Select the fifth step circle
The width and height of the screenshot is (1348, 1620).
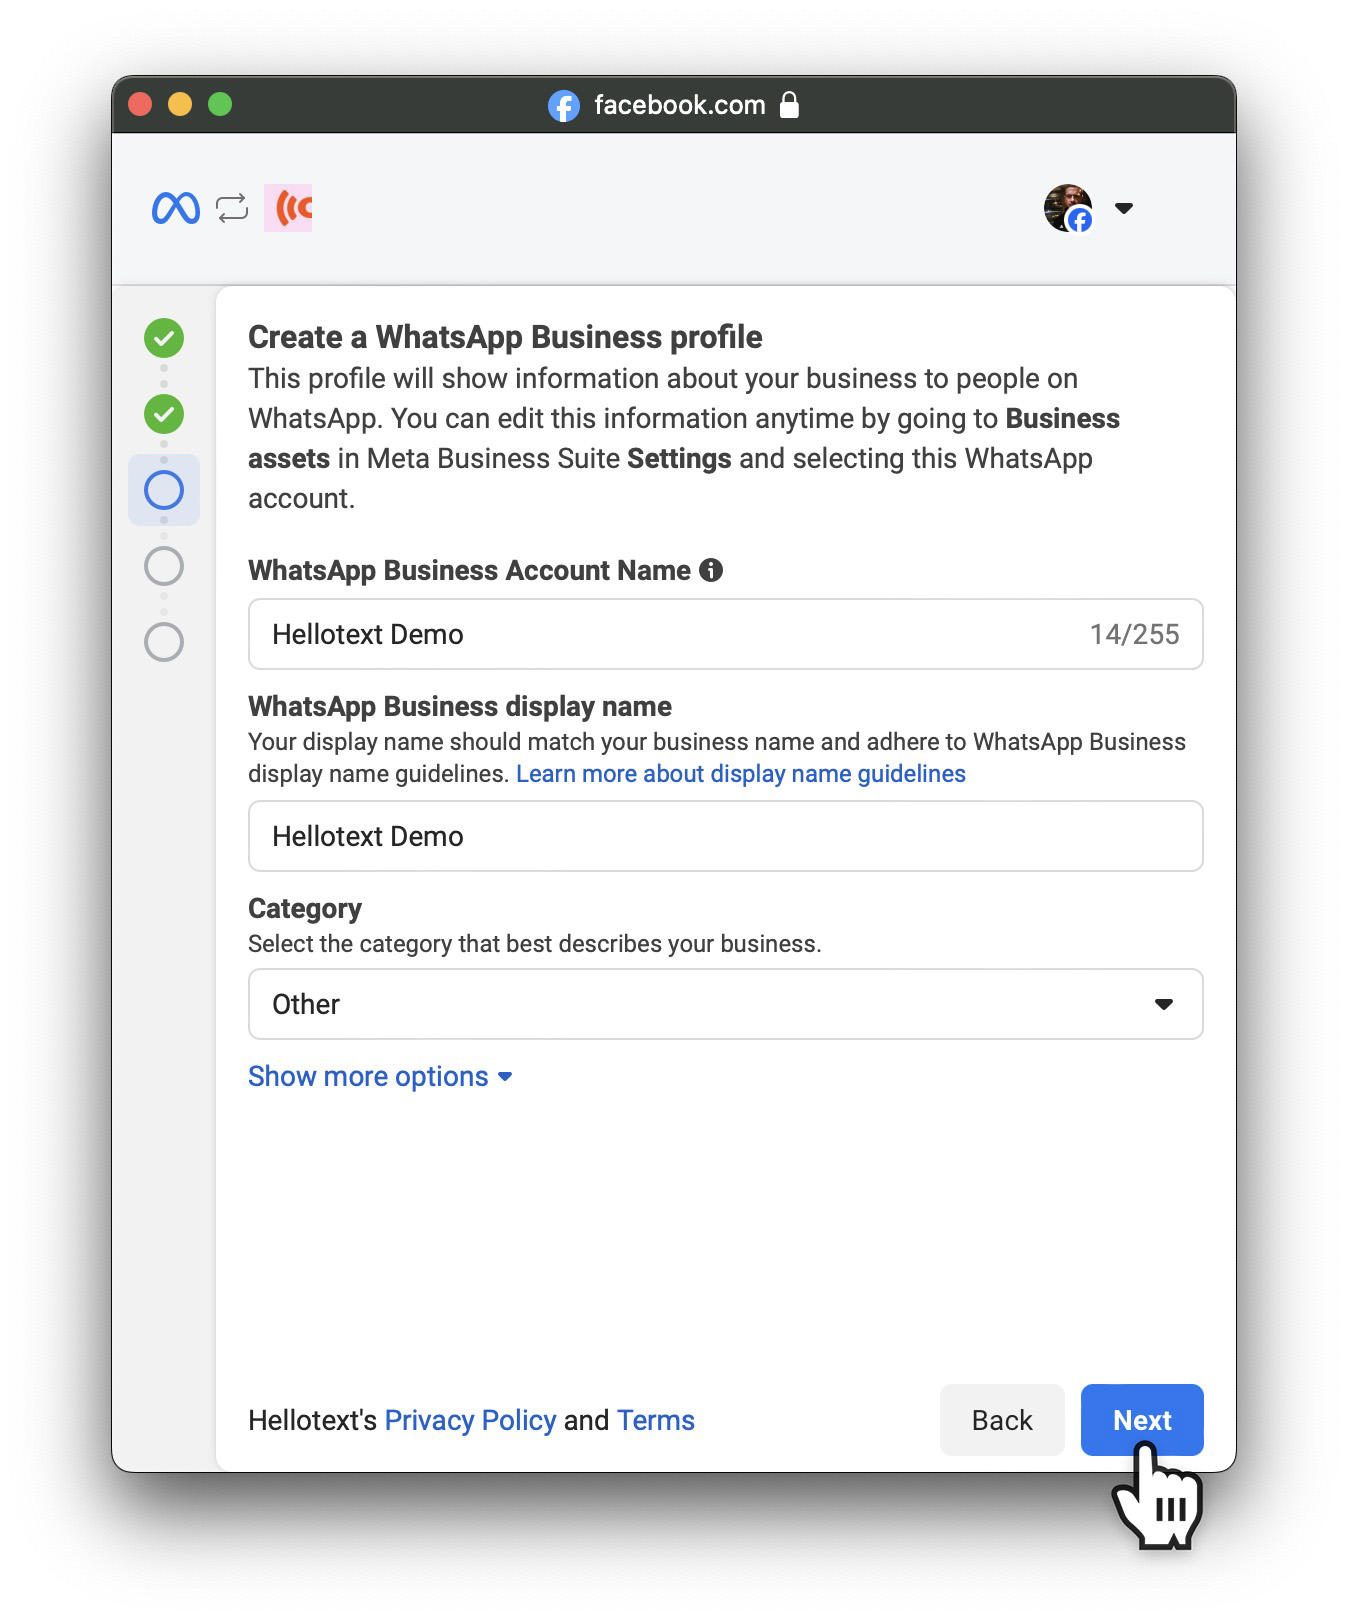click(x=164, y=642)
